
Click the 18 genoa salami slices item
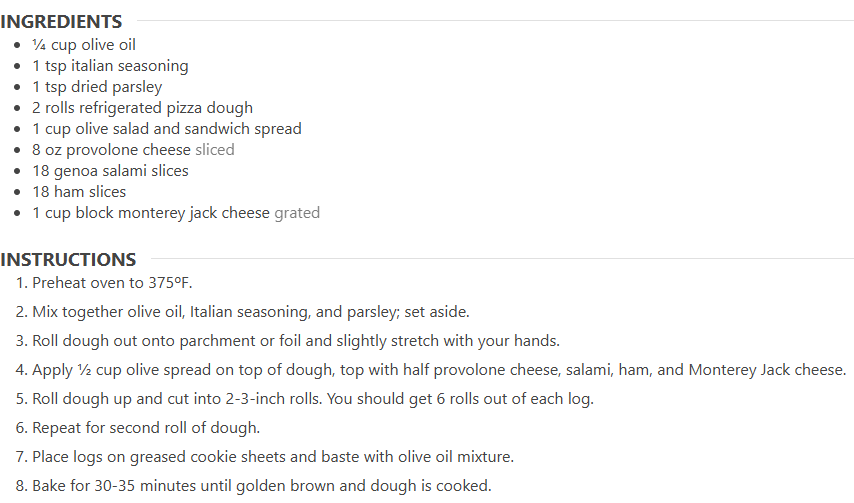pyautogui.click(x=110, y=171)
